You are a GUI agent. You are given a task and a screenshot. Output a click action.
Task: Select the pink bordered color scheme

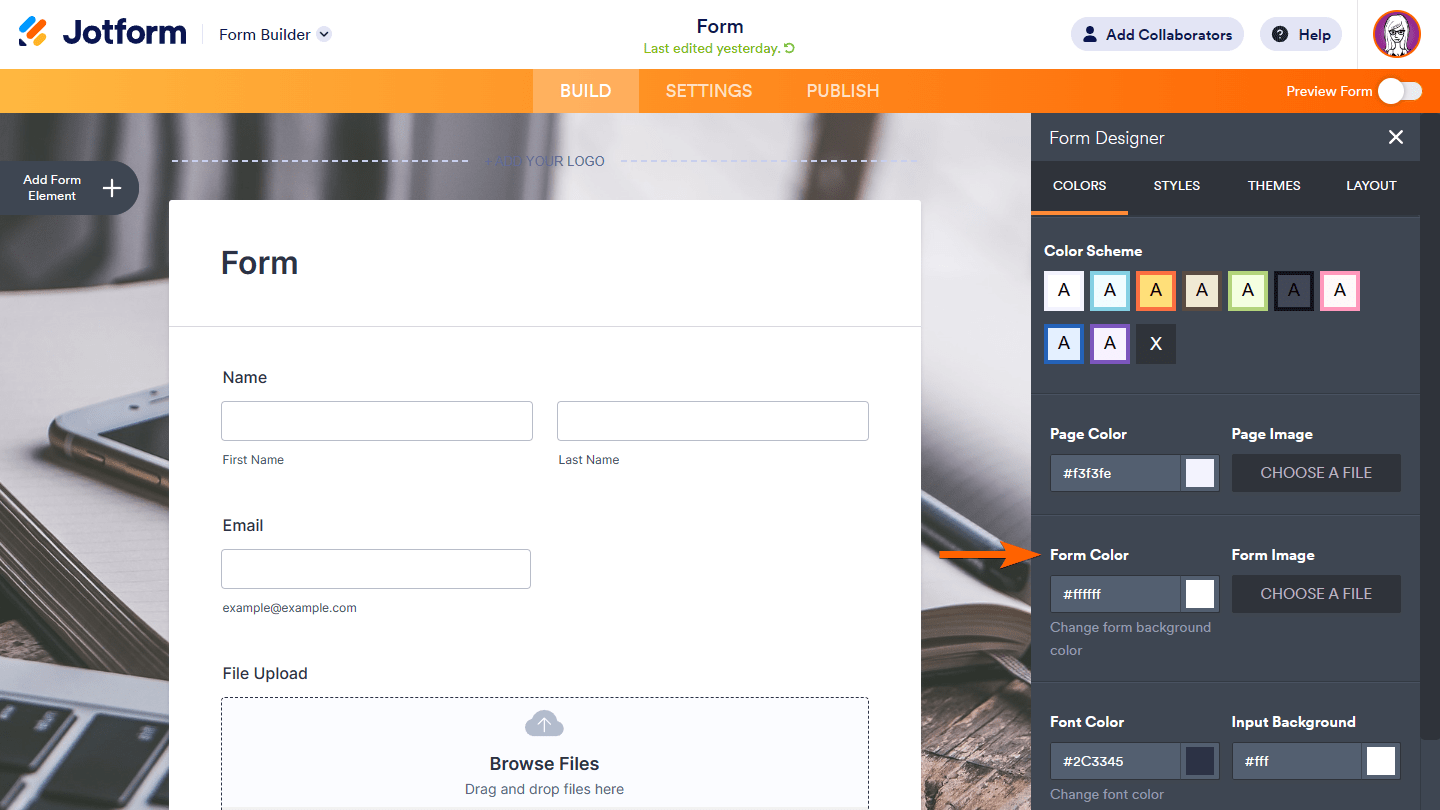(1340, 291)
